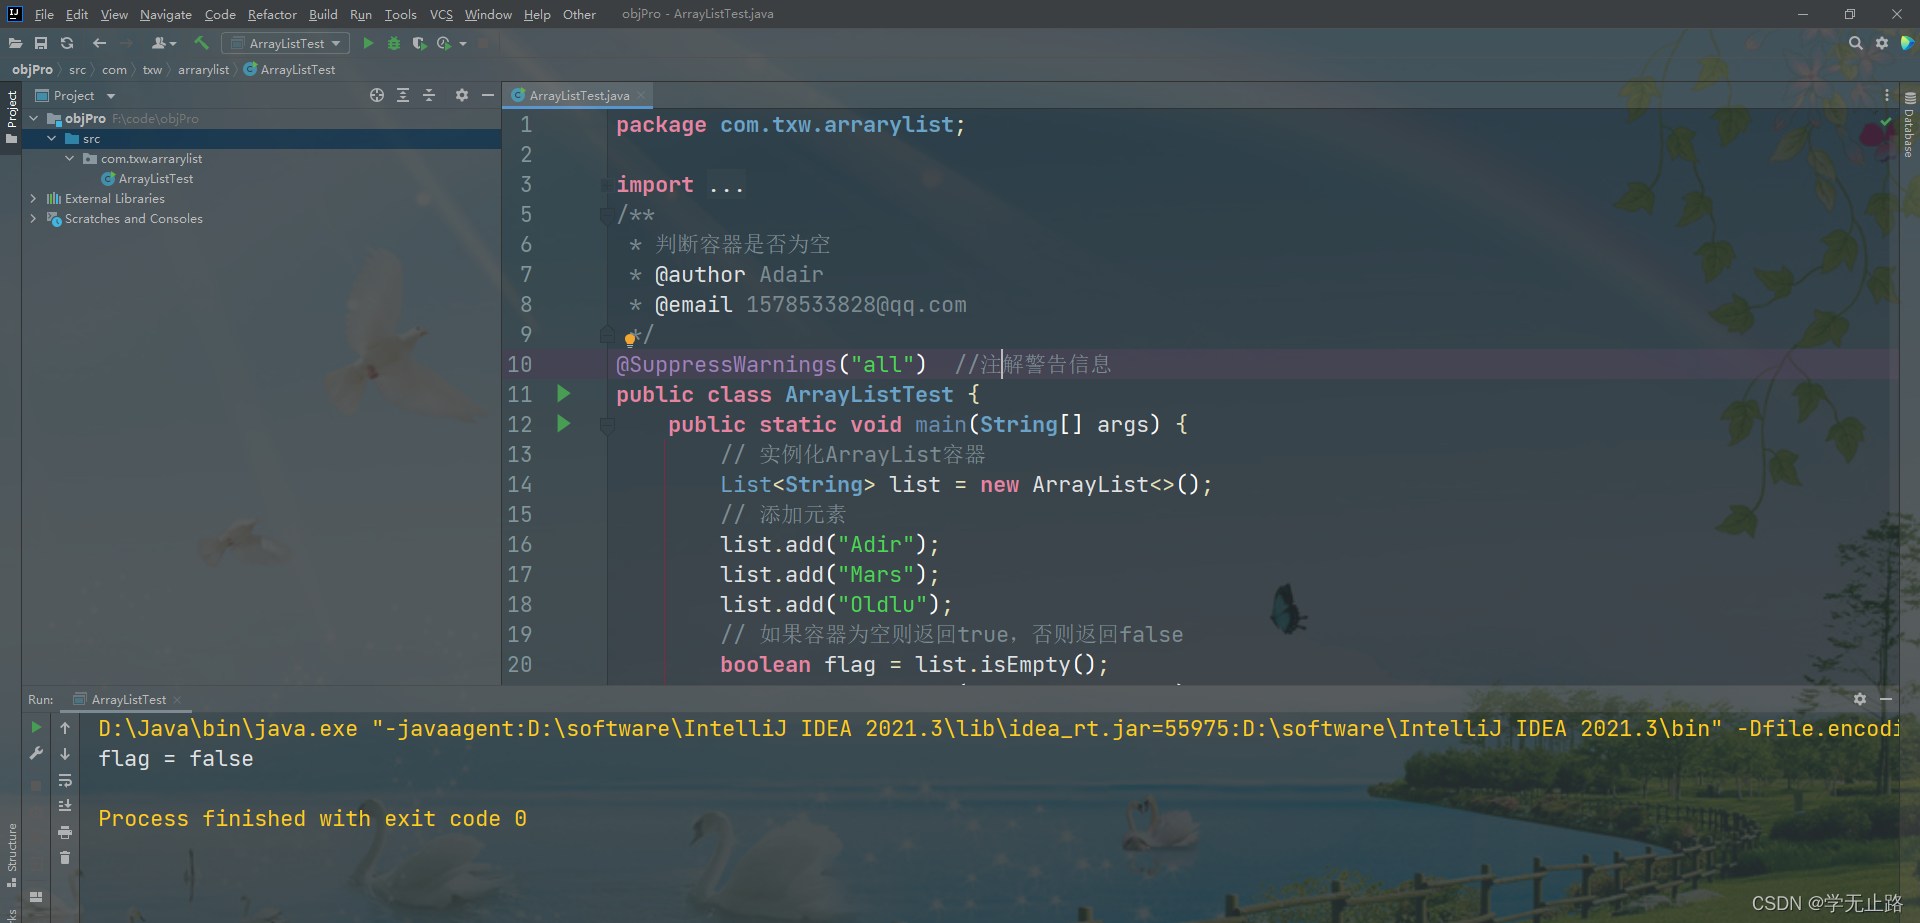This screenshot has height=923, width=1920.
Task: Toggle the Database tool window side button
Action: [x=1909, y=126]
